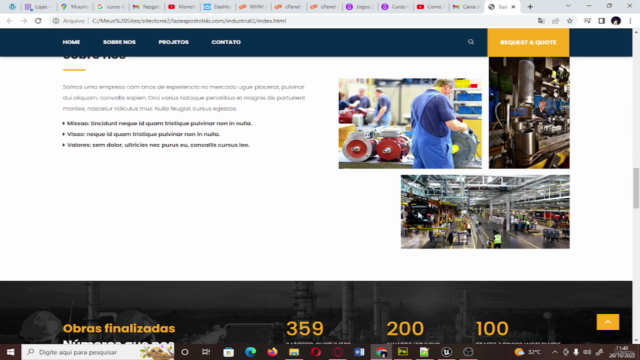
Task: Open Microsoft Word from the taskbar
Action: (x=359, y=352)
